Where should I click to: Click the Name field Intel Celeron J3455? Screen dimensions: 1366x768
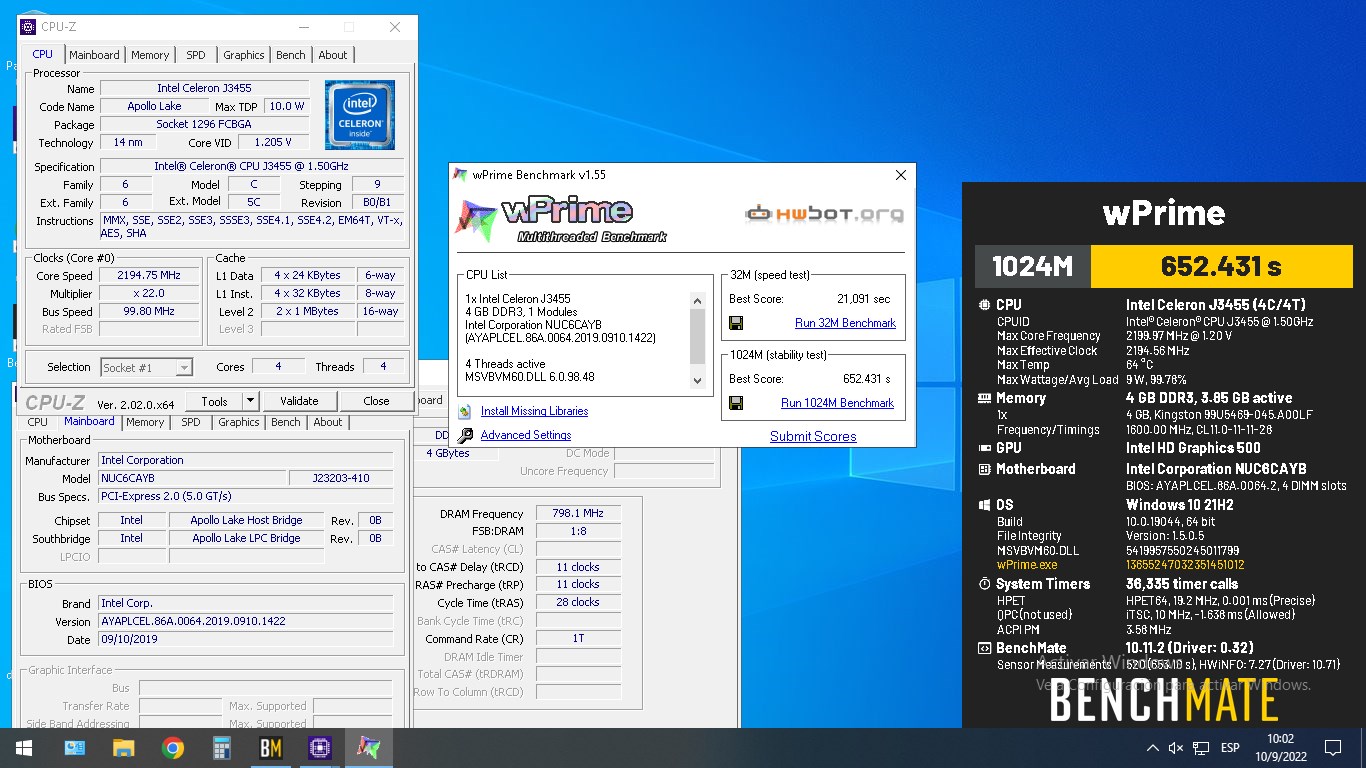point(203,88)
